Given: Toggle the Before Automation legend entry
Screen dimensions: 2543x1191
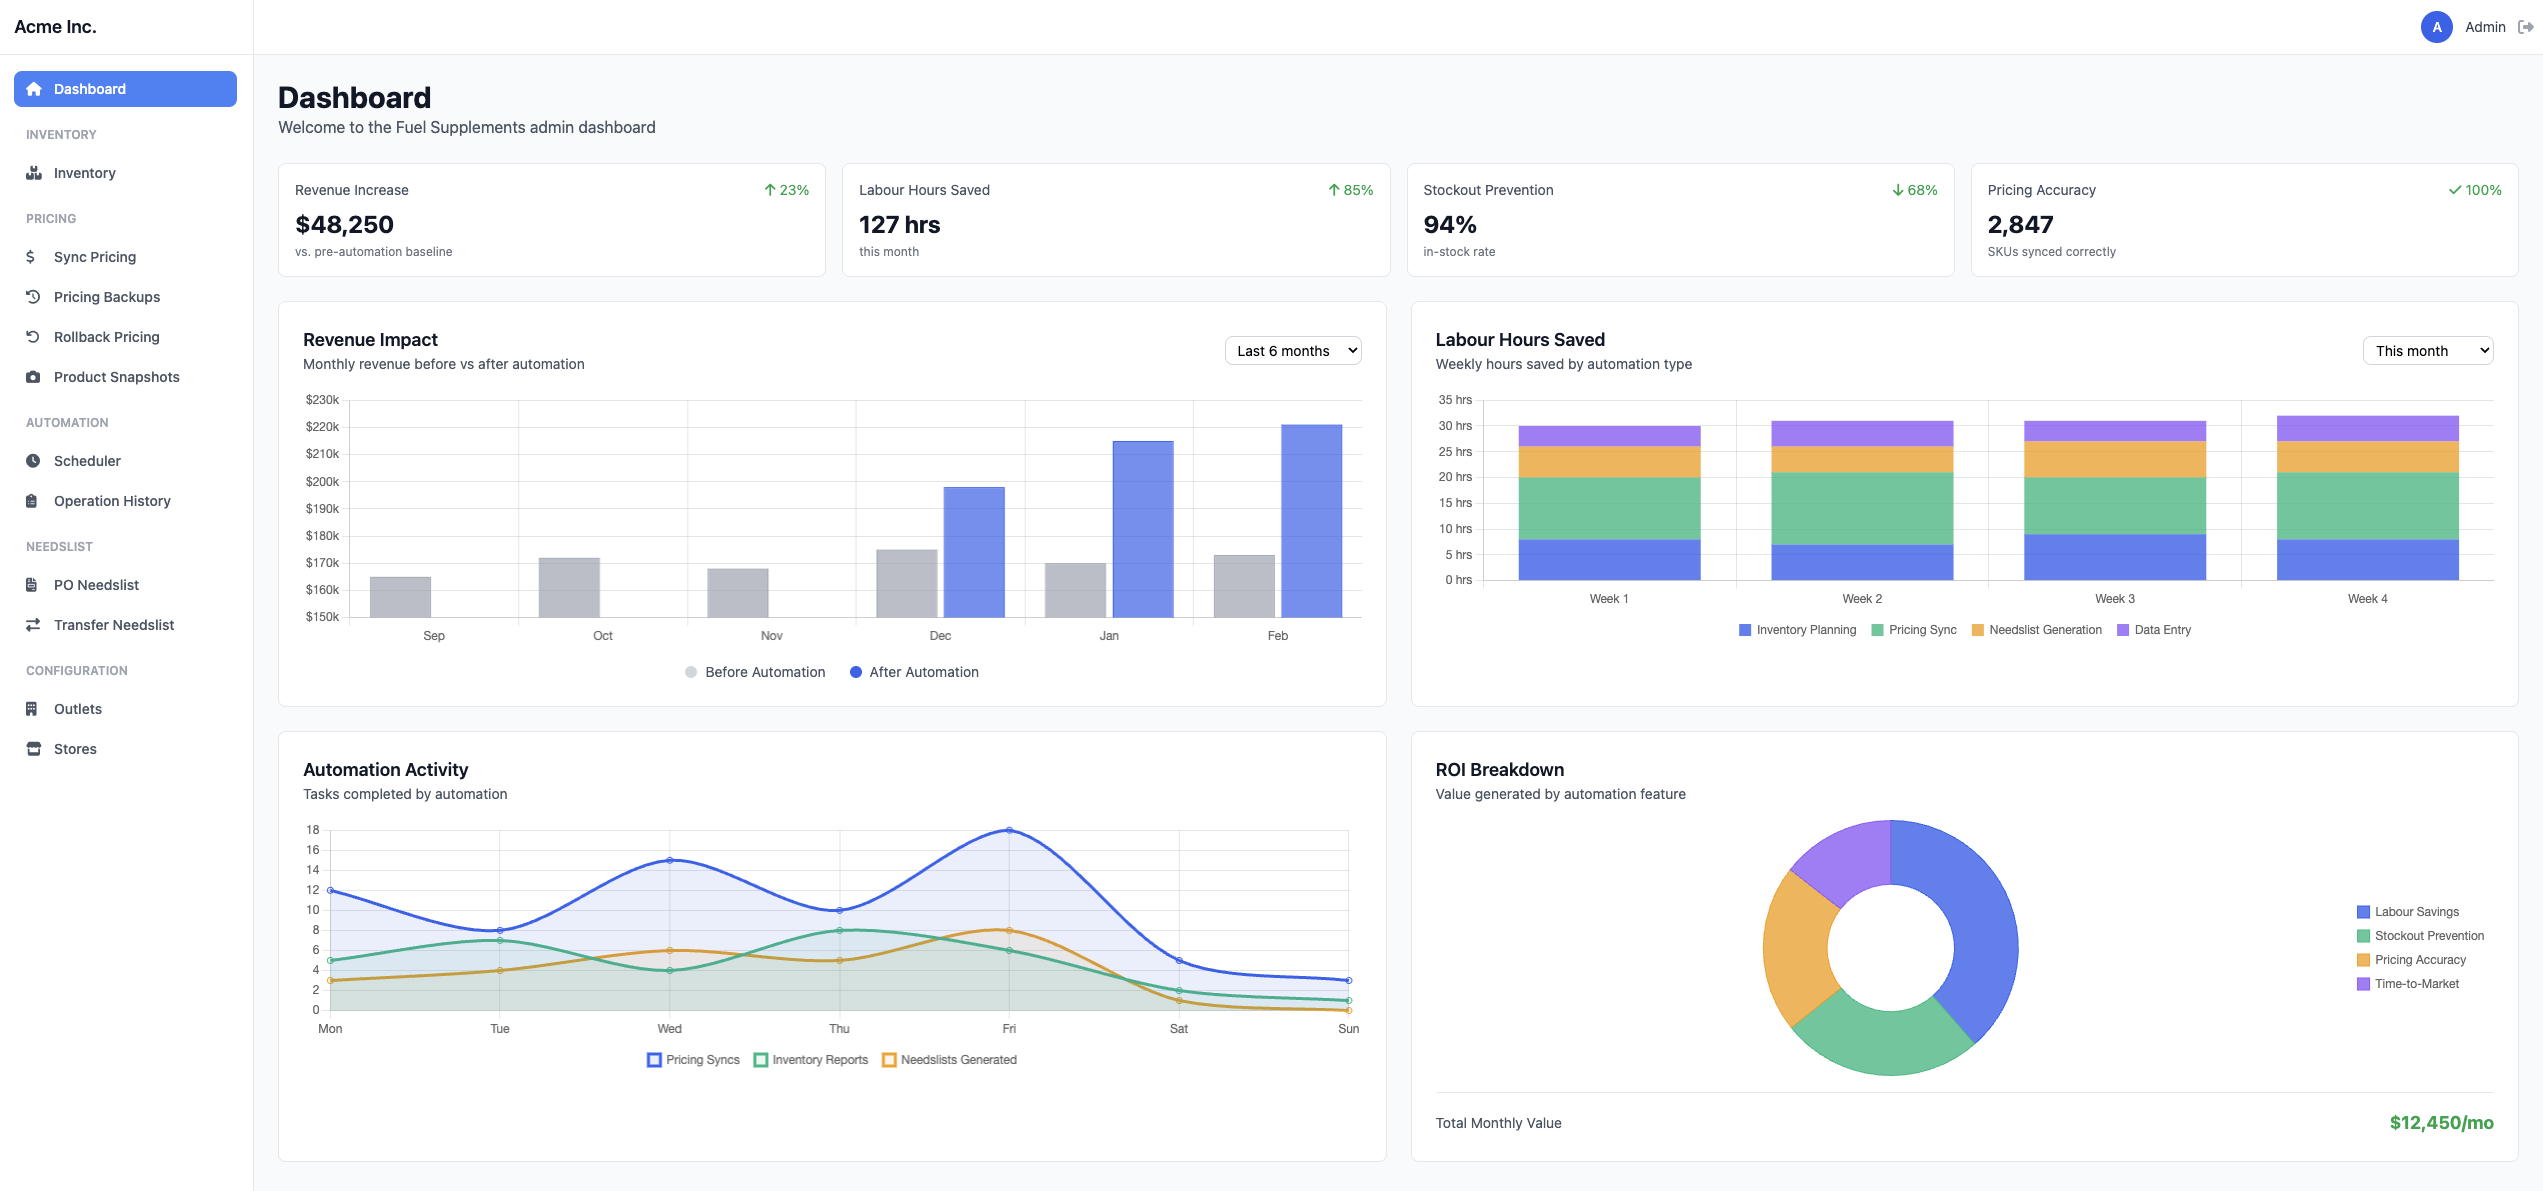Looking at the screenshot, I should (x=755, y=671).
